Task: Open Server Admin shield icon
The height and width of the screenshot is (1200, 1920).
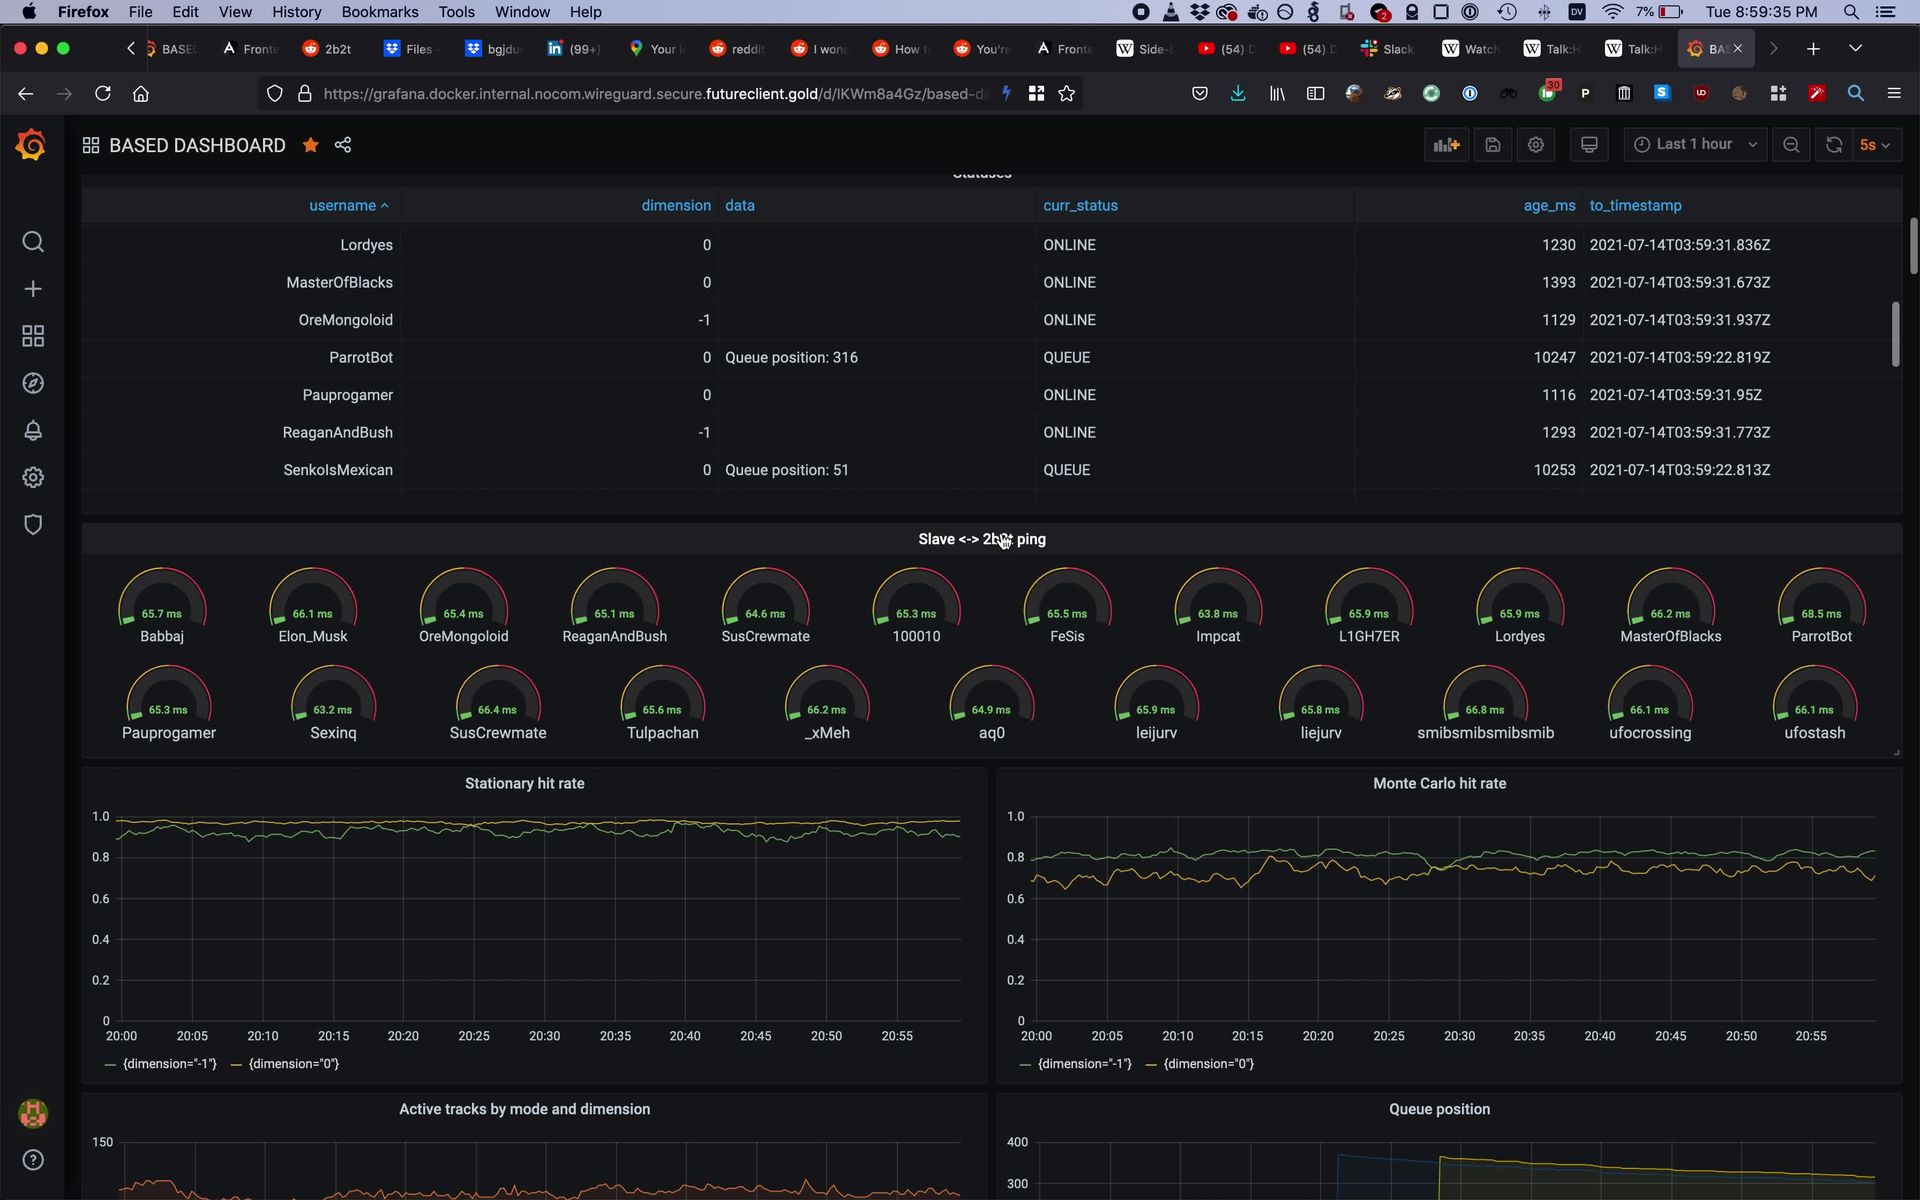Action: [33, 524]
